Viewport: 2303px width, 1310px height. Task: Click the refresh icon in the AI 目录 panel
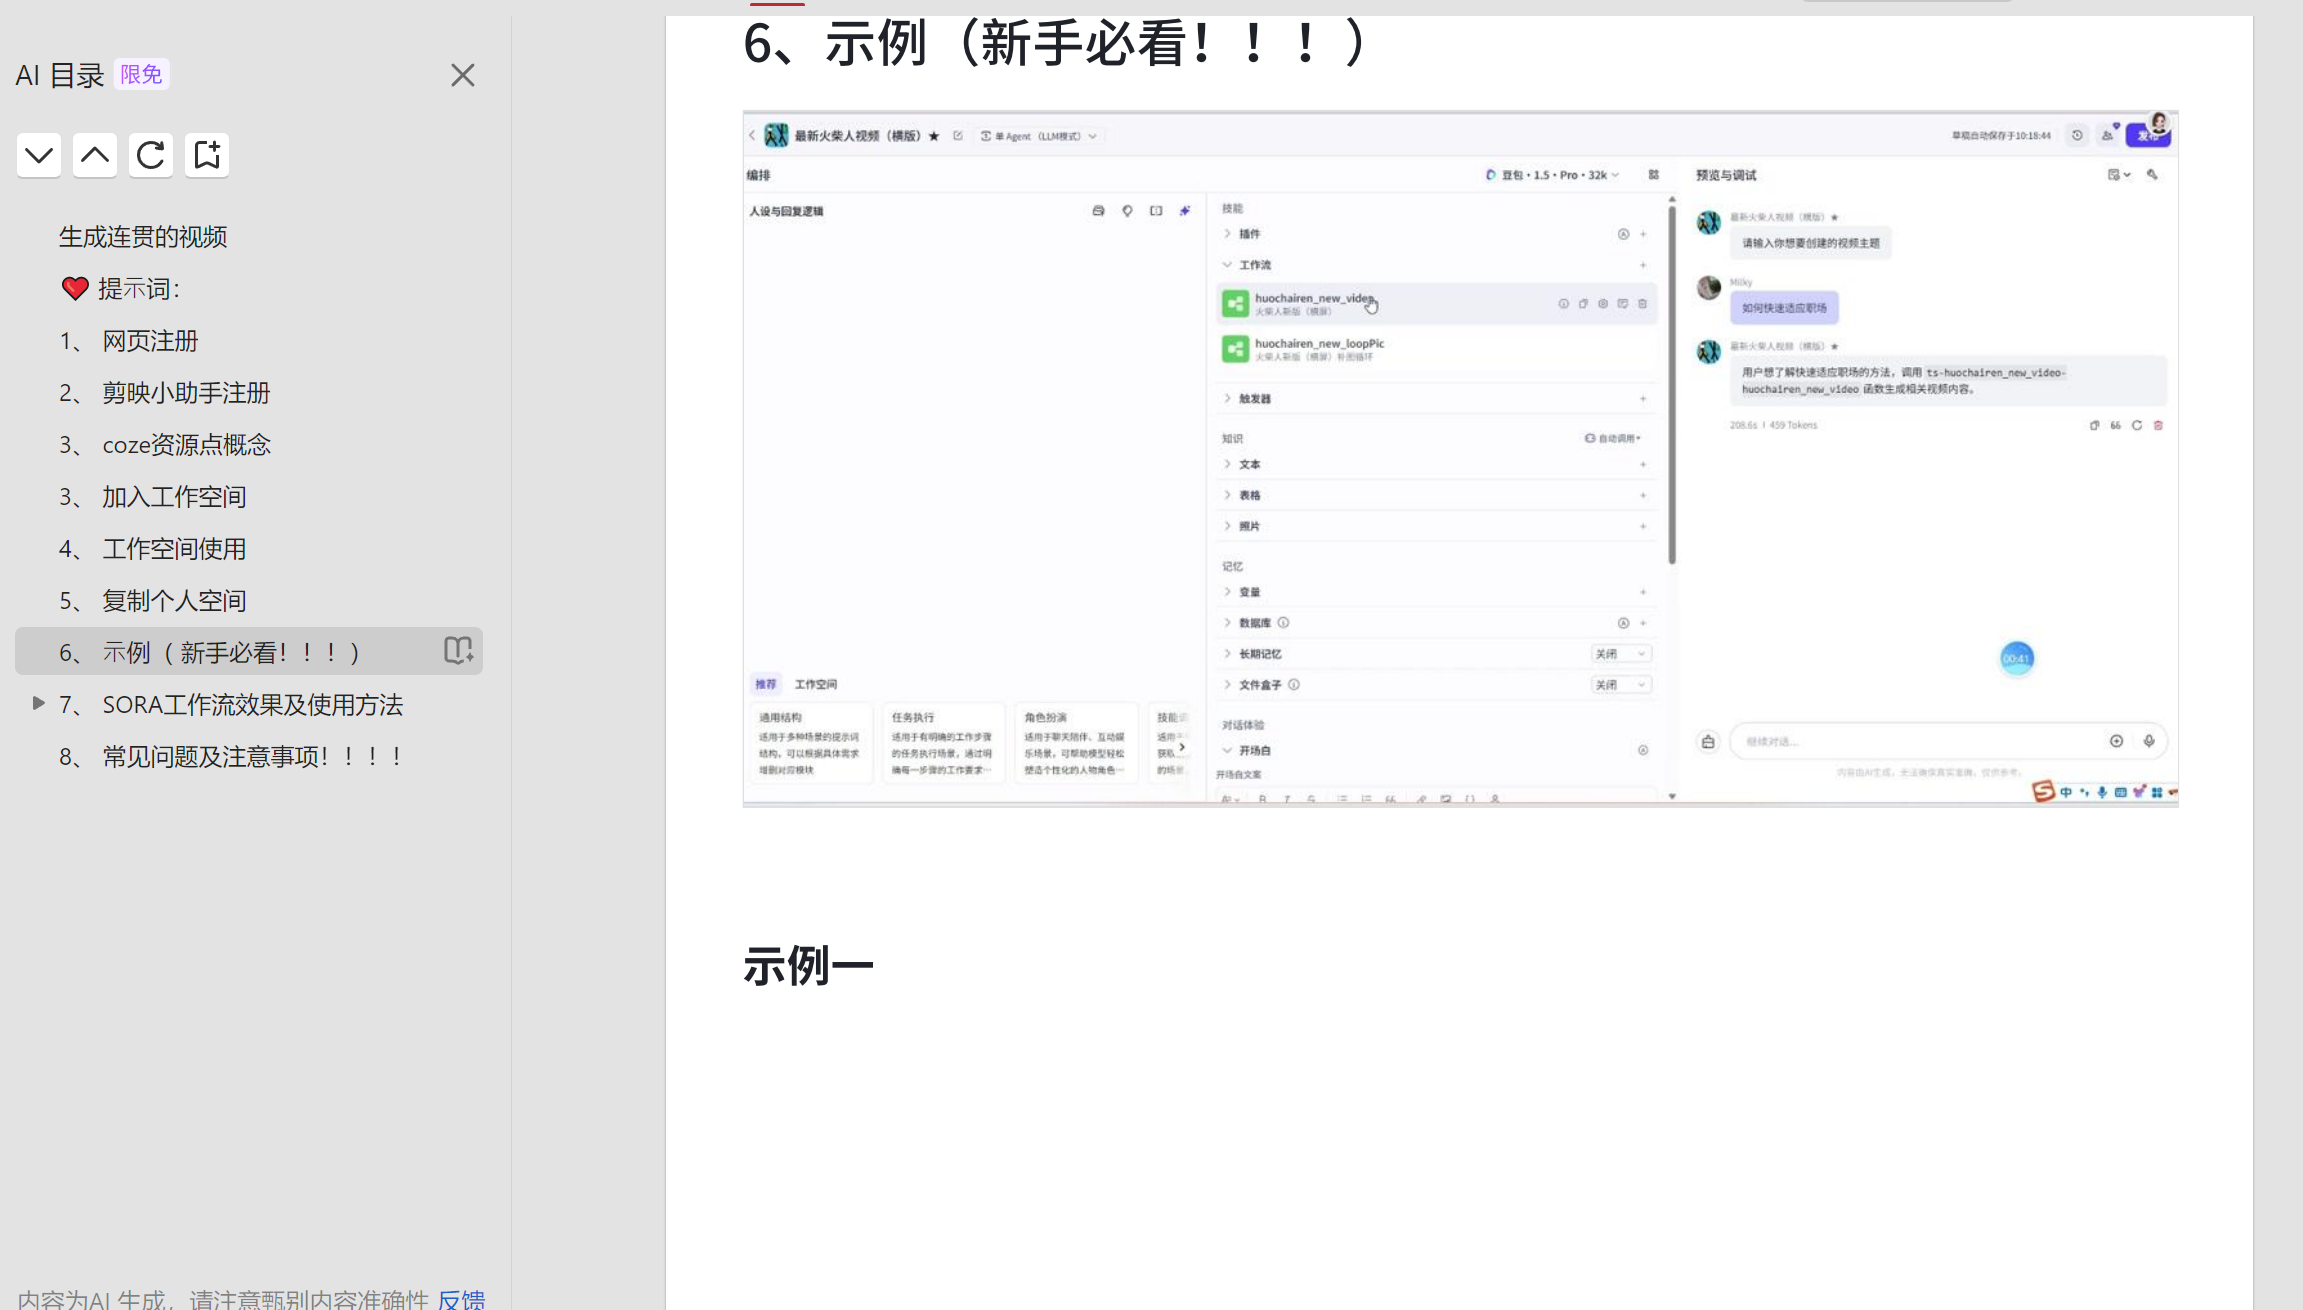(x=150, y=155)
